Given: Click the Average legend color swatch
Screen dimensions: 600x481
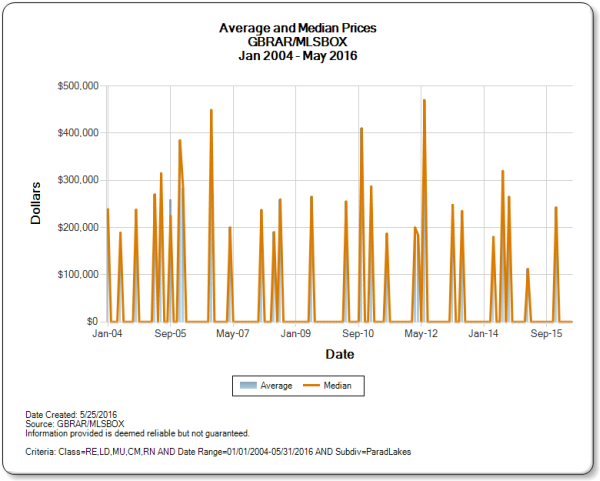Looking at the screenshot, I should pos(248,385).
